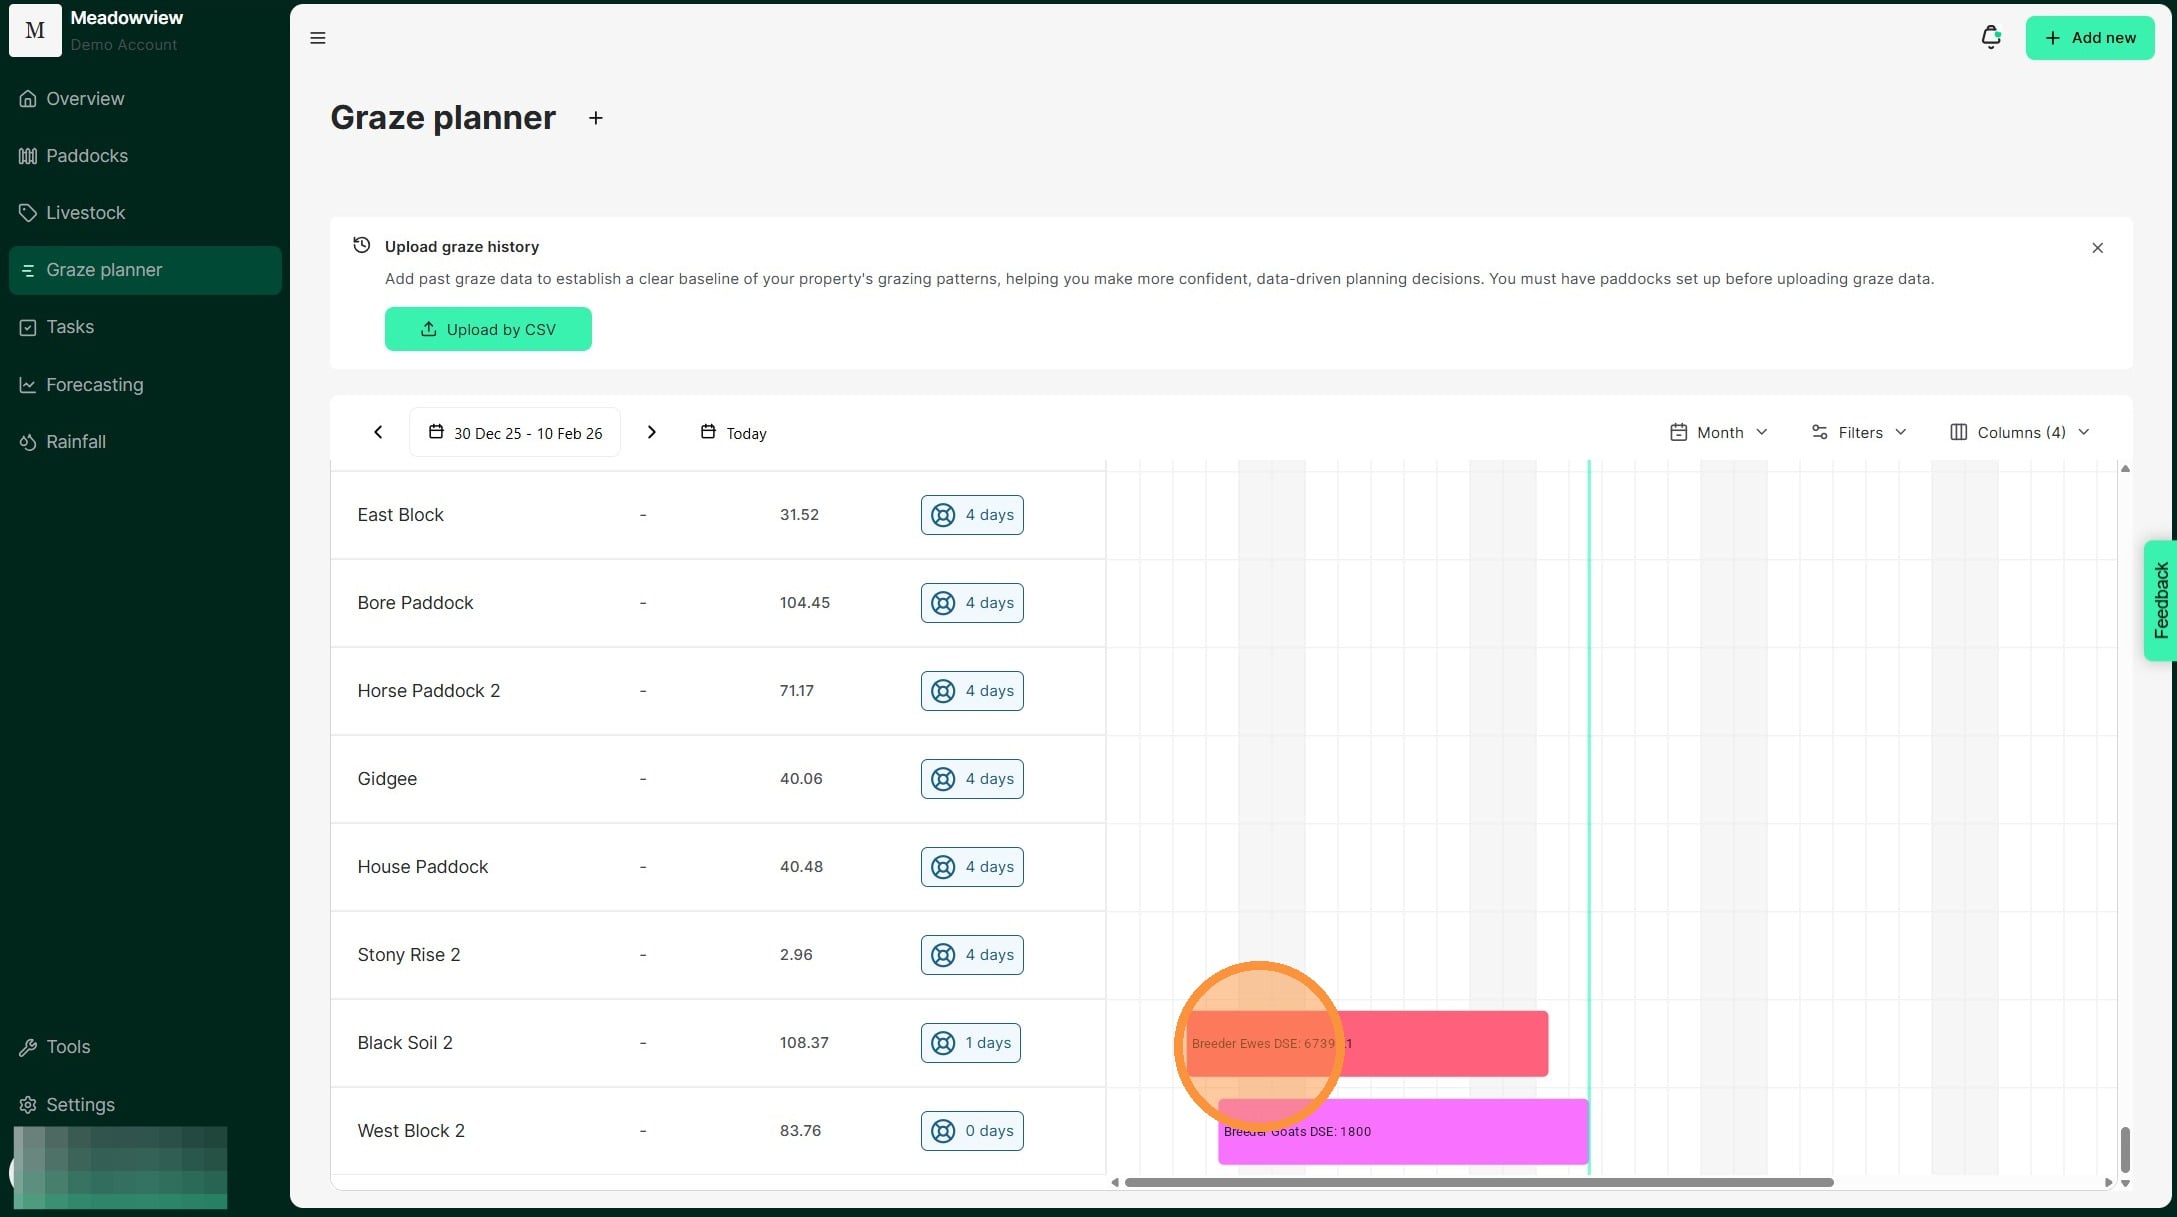The height and width of the screenshot is (1217, 2177).
Task: Click the Breeder Goats magenta graze bar
Action: (1450, 1132)
